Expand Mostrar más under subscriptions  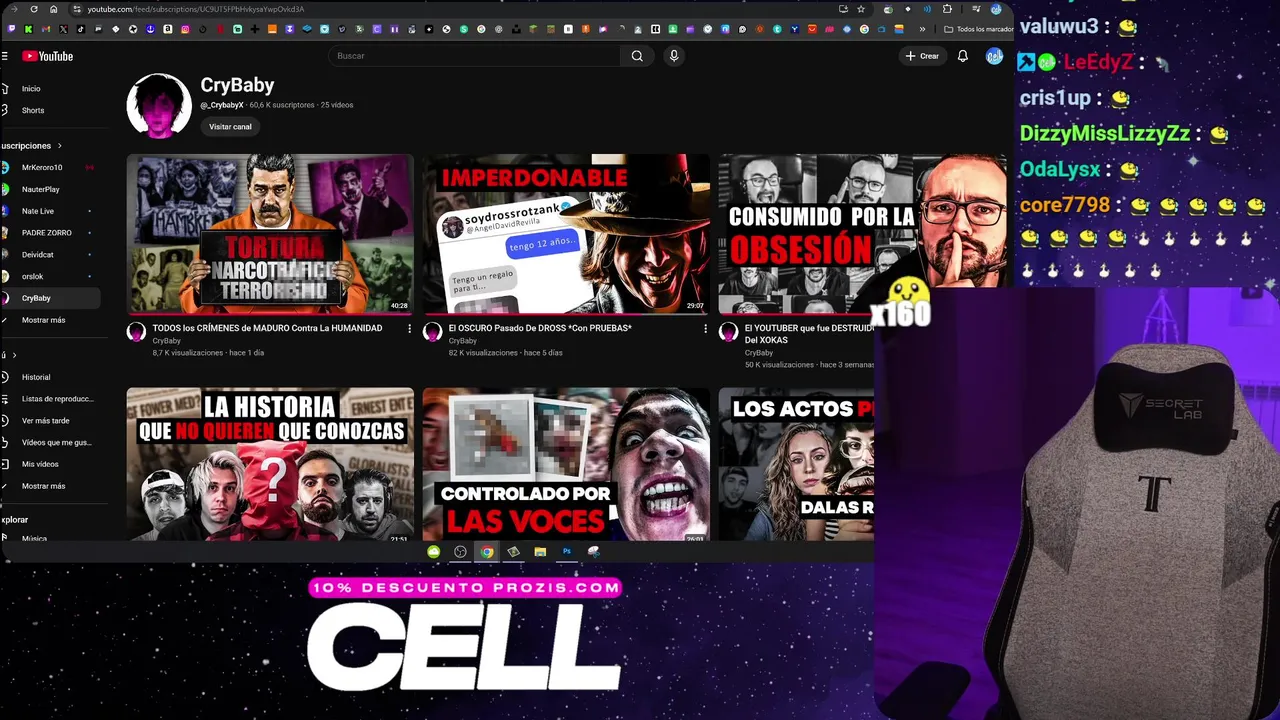pyautogui.click(x=43, y=320)
